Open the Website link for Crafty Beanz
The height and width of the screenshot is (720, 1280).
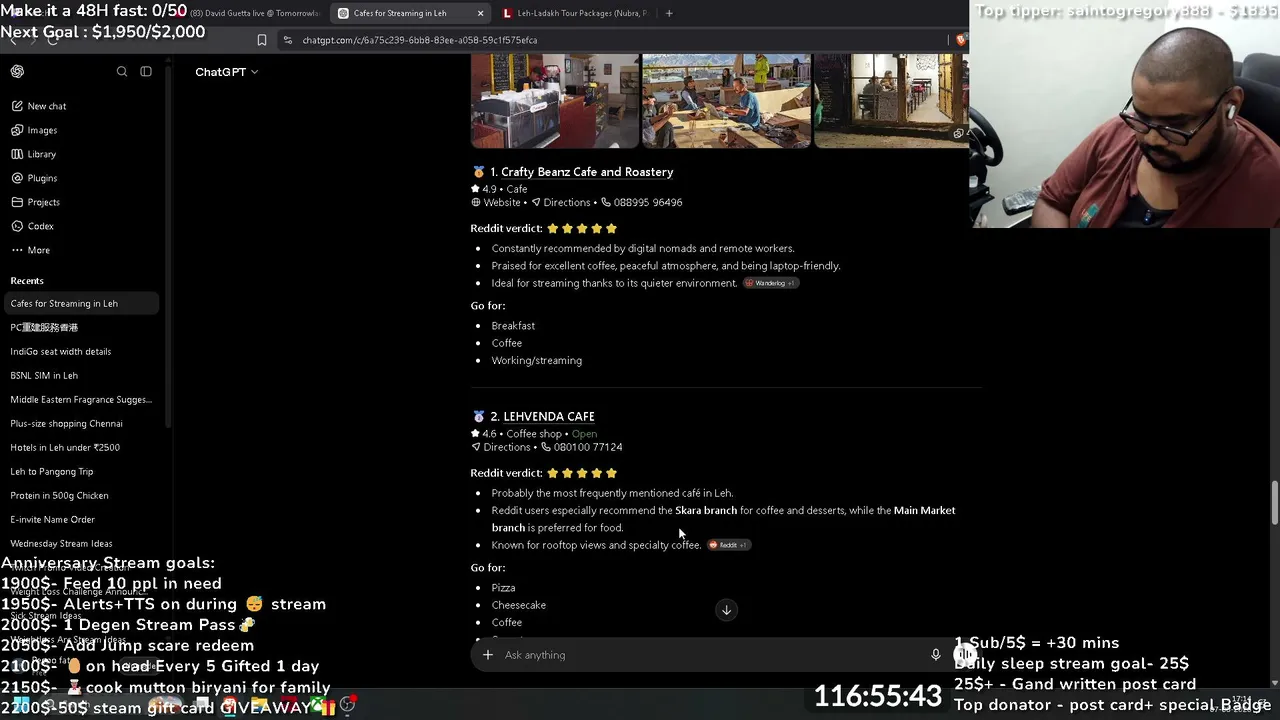(x=496, y=202)
